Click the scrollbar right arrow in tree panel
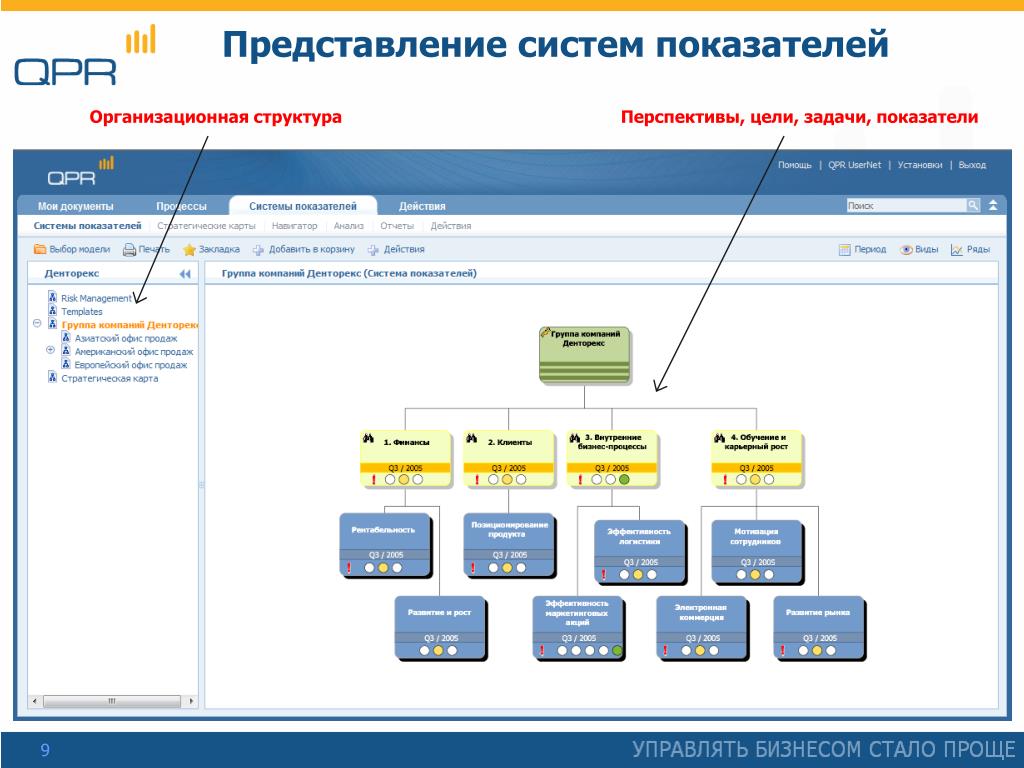The width and height of the screenshot is (1024, 768). pos(191,701)
